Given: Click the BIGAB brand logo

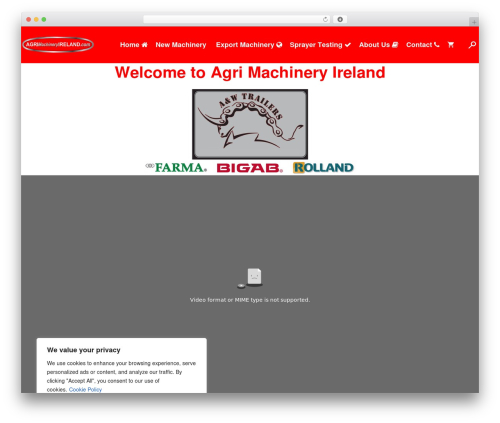Looking at the screenshot, I should [x=250, y=168].
